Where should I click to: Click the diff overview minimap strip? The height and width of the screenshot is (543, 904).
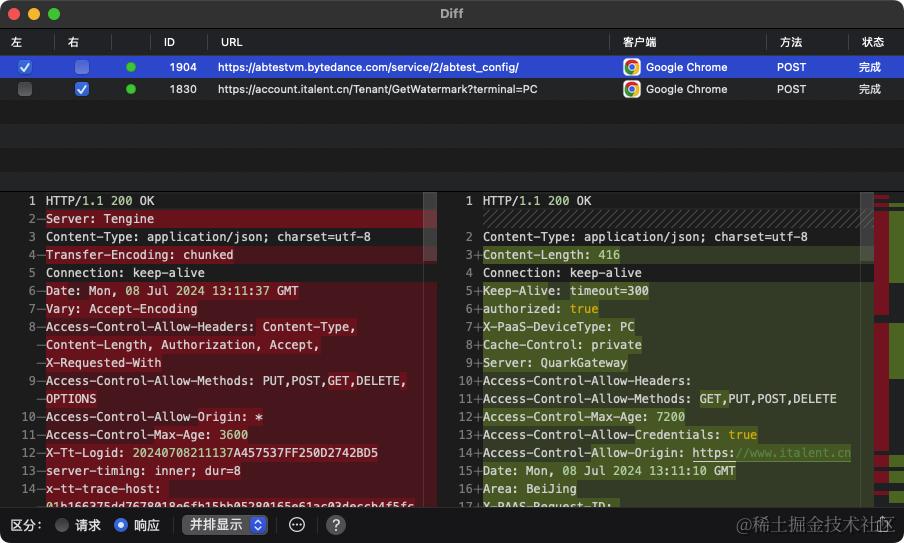[x=889, y=350]
